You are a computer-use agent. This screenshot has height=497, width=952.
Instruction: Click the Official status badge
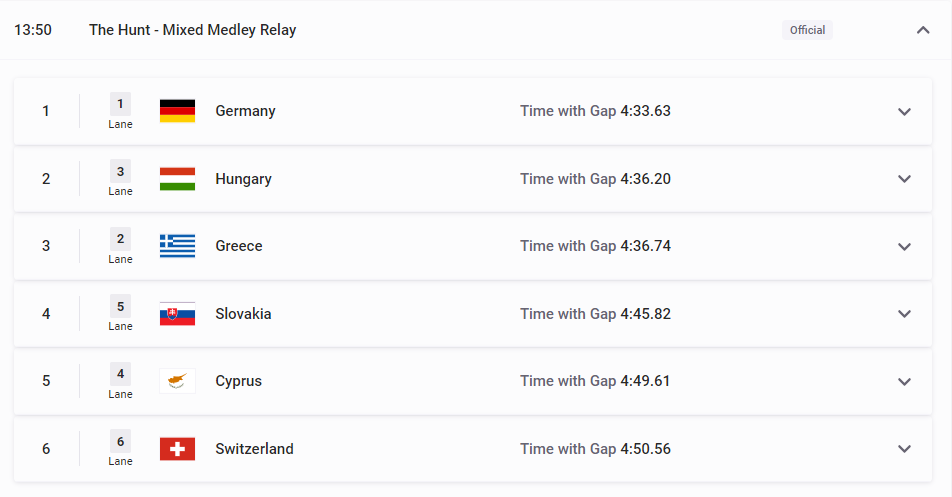pos(807,30)
